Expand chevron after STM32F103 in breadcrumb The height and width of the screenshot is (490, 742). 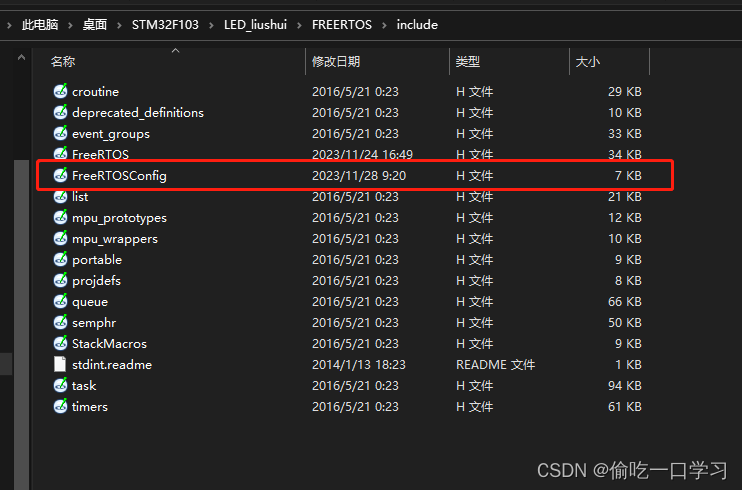(x=211, y=25)
